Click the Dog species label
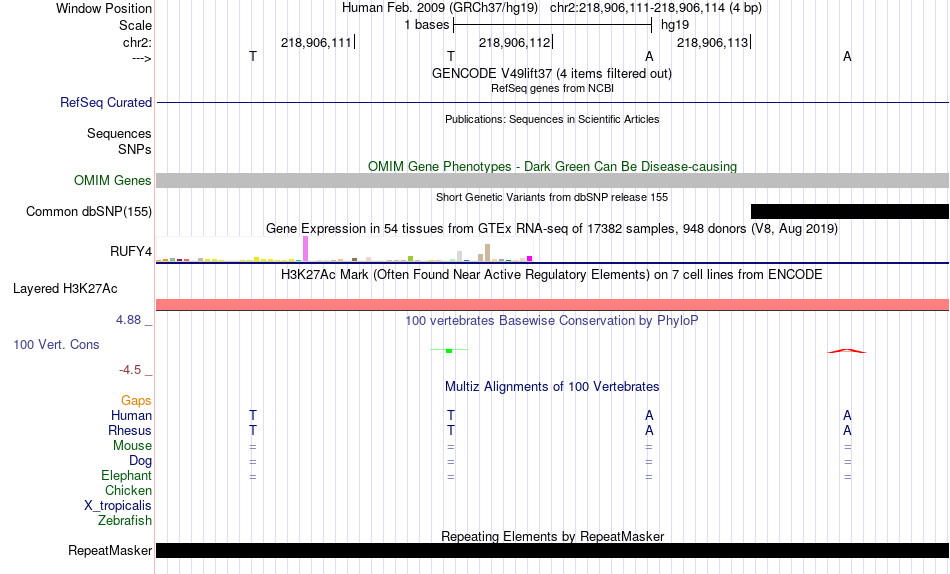 [141, 461]
